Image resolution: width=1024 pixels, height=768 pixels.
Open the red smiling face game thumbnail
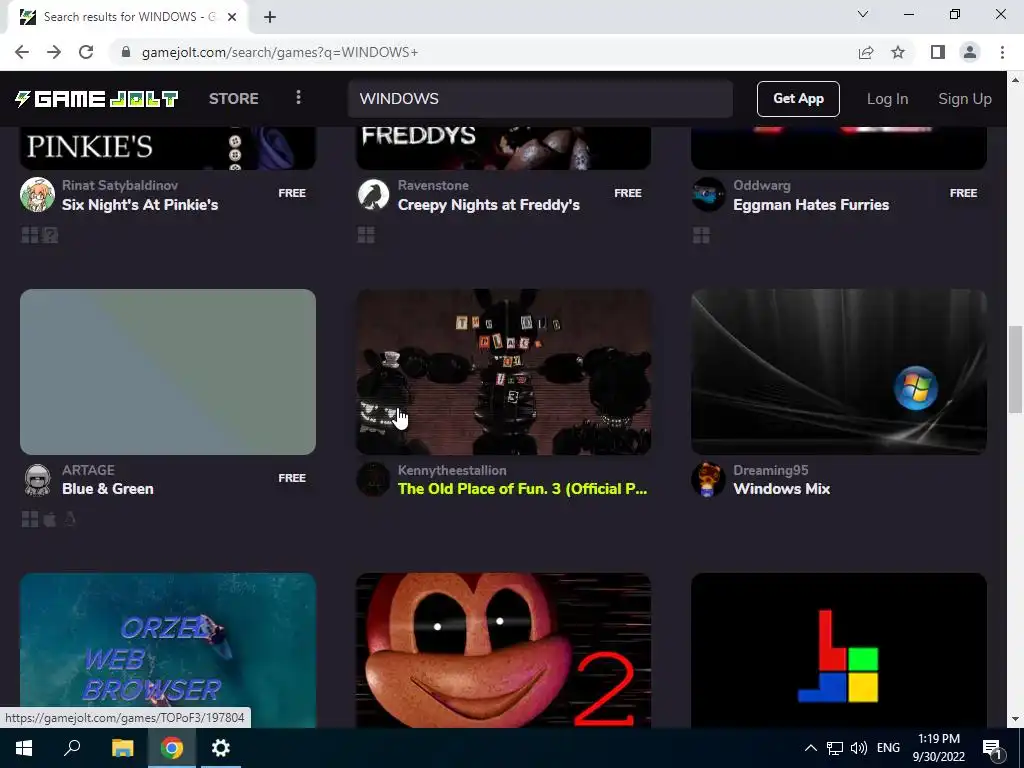[x=504, y=650]
